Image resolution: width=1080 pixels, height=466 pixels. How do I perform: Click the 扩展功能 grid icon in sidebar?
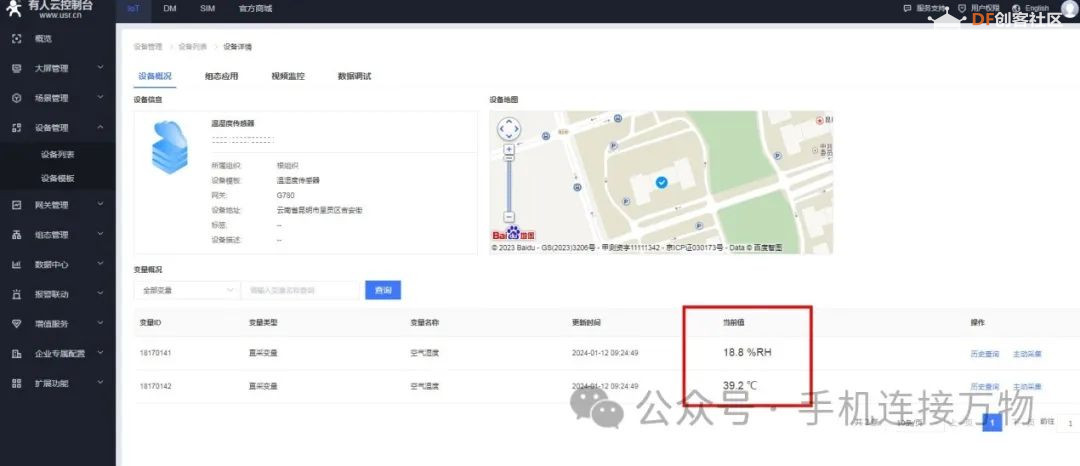[17, 383]
